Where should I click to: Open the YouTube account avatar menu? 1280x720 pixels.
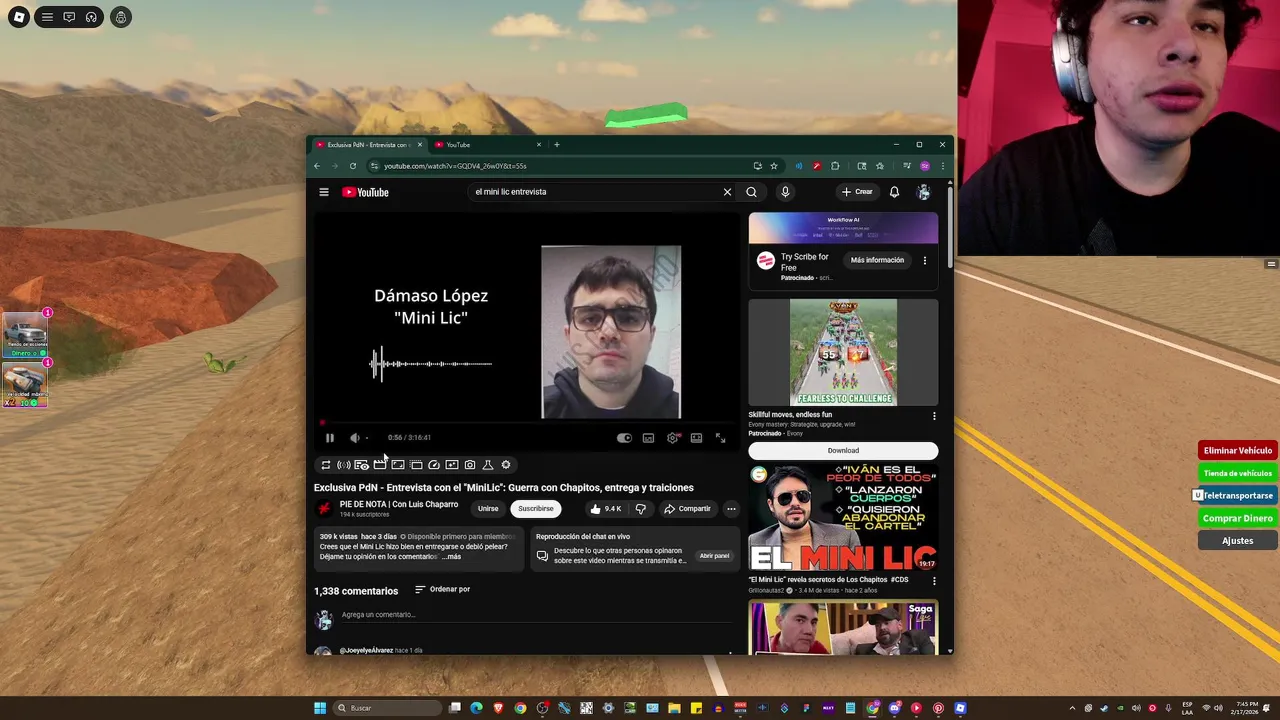923,192
